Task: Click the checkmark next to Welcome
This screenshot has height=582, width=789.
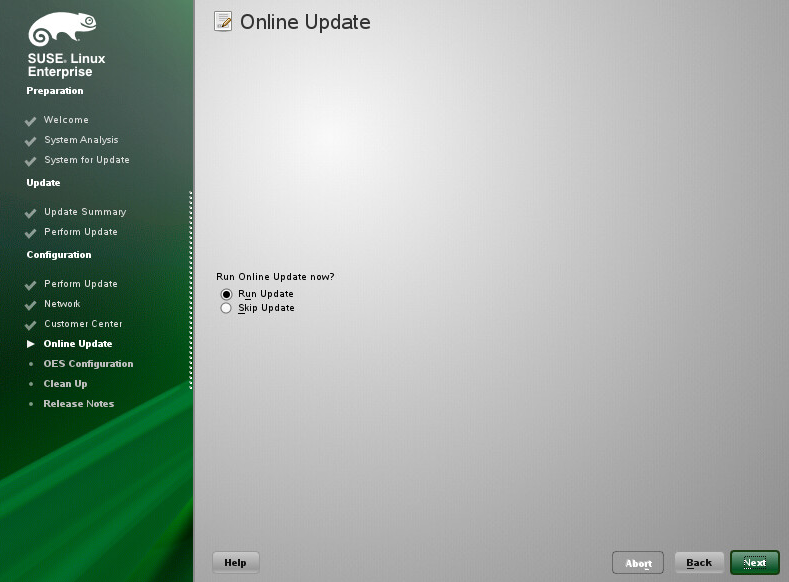Action: [31, 121]
